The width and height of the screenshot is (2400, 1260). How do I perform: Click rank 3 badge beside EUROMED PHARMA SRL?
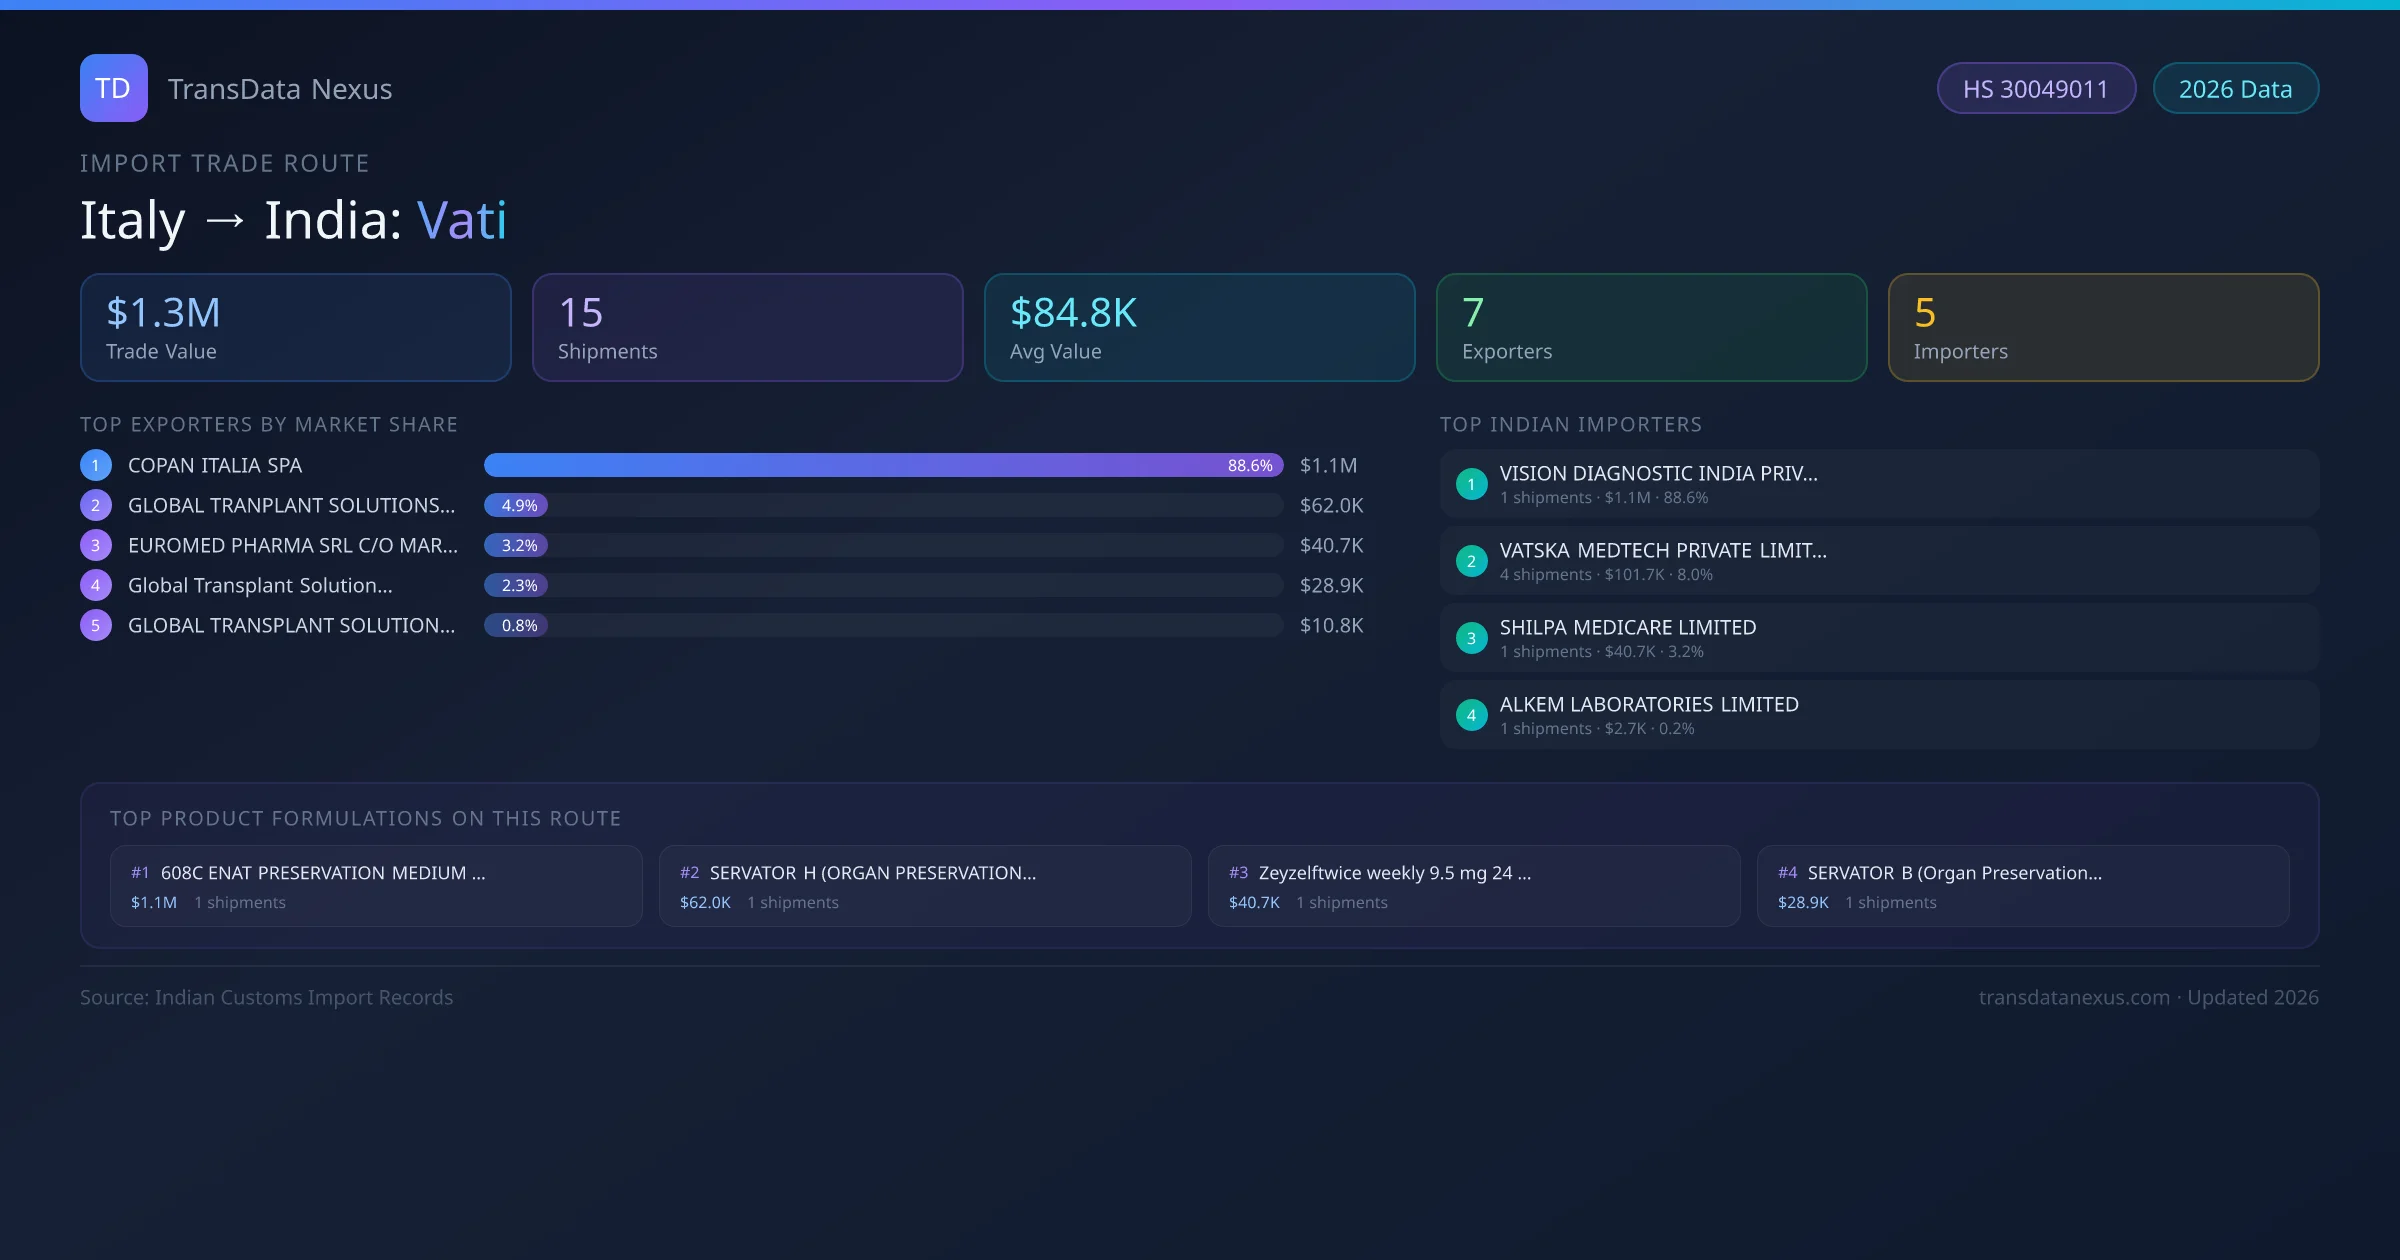click(x=96, y=545)
